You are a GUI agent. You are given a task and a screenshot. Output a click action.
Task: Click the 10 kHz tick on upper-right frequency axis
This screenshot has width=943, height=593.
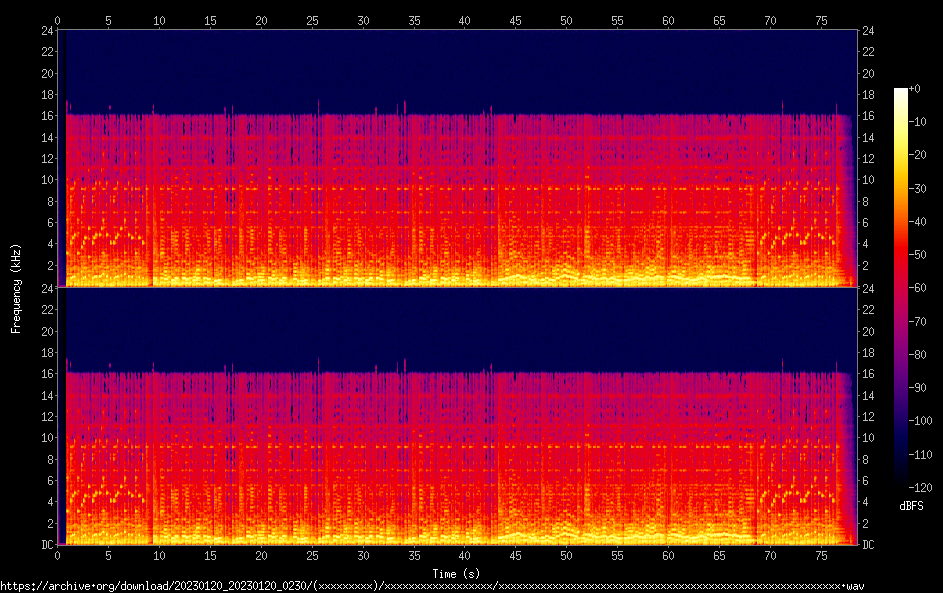pos(869,180)
